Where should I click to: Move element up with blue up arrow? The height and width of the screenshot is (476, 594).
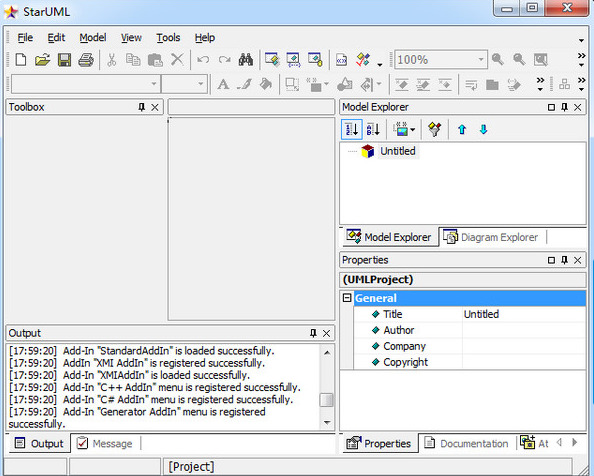pos(462,130)
